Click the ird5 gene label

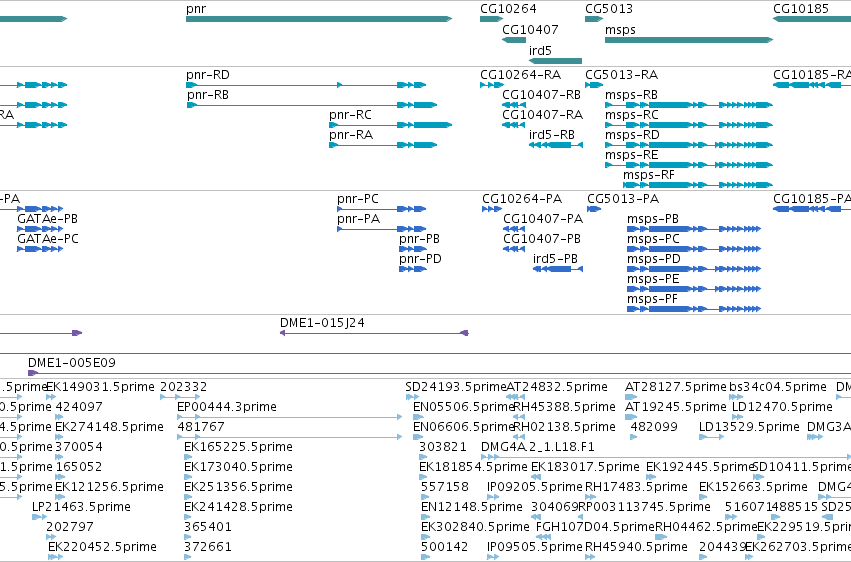point(540,50)
